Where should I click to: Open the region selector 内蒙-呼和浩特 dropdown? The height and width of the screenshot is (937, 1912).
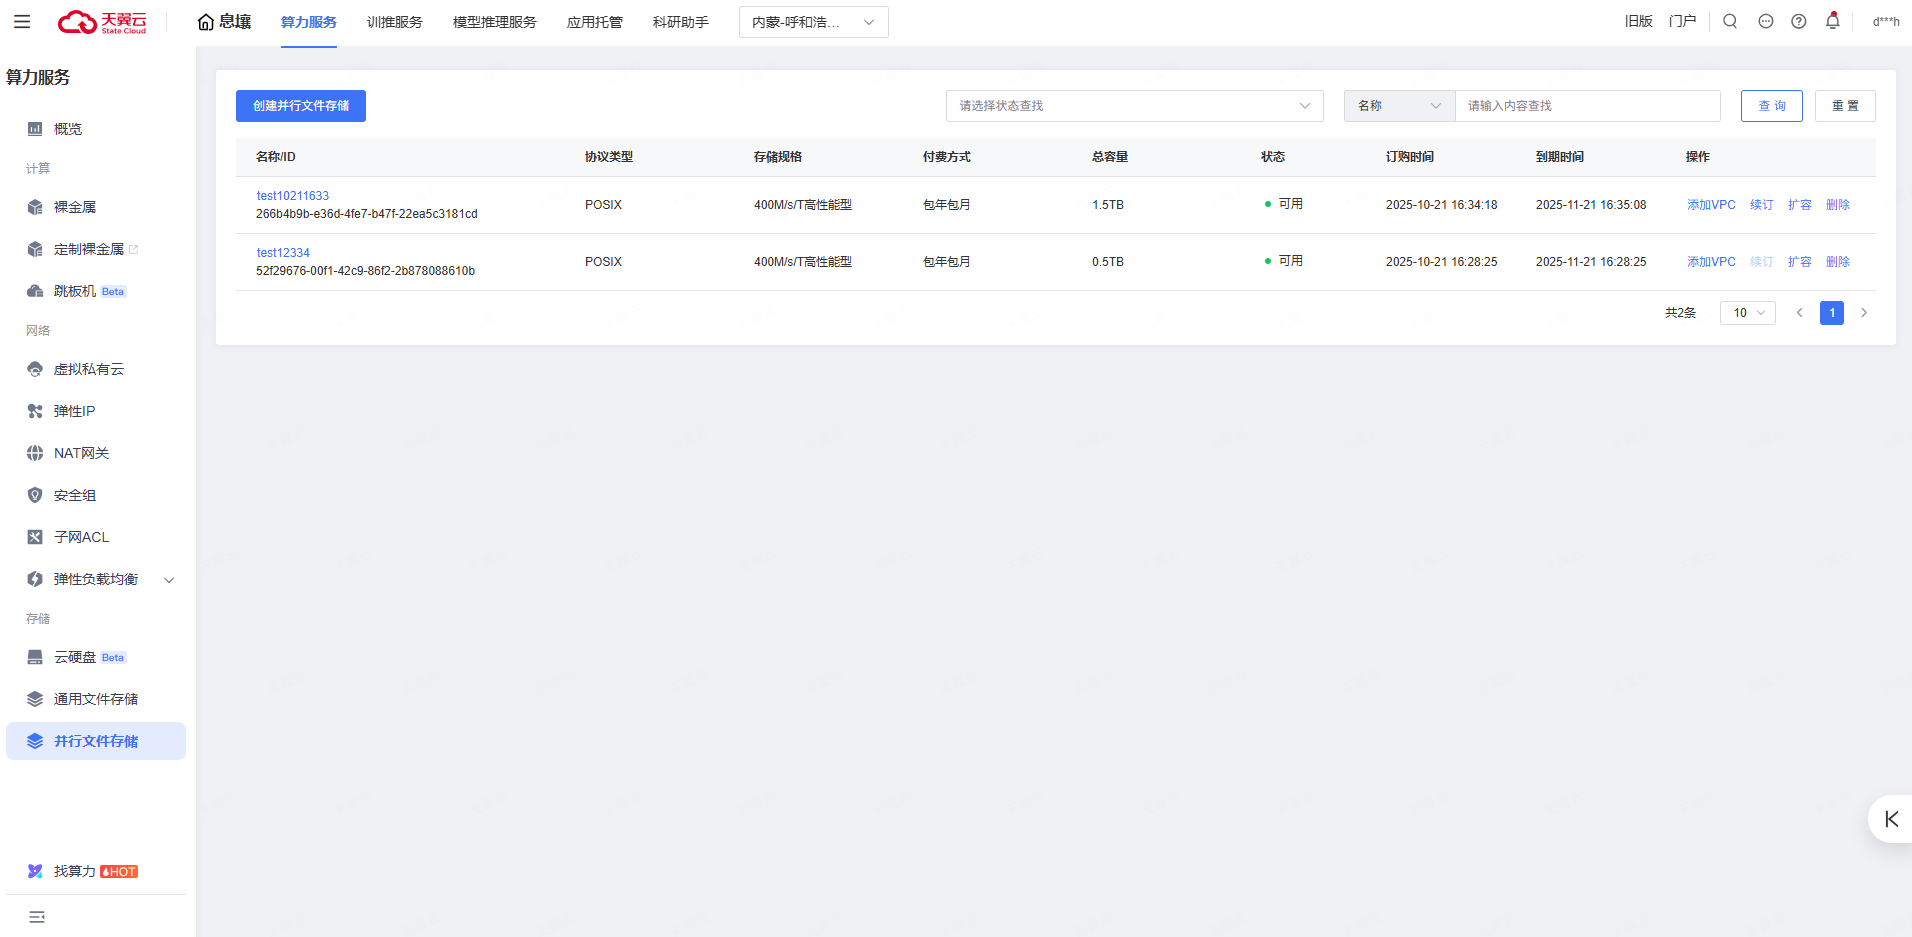coord(813,22)
